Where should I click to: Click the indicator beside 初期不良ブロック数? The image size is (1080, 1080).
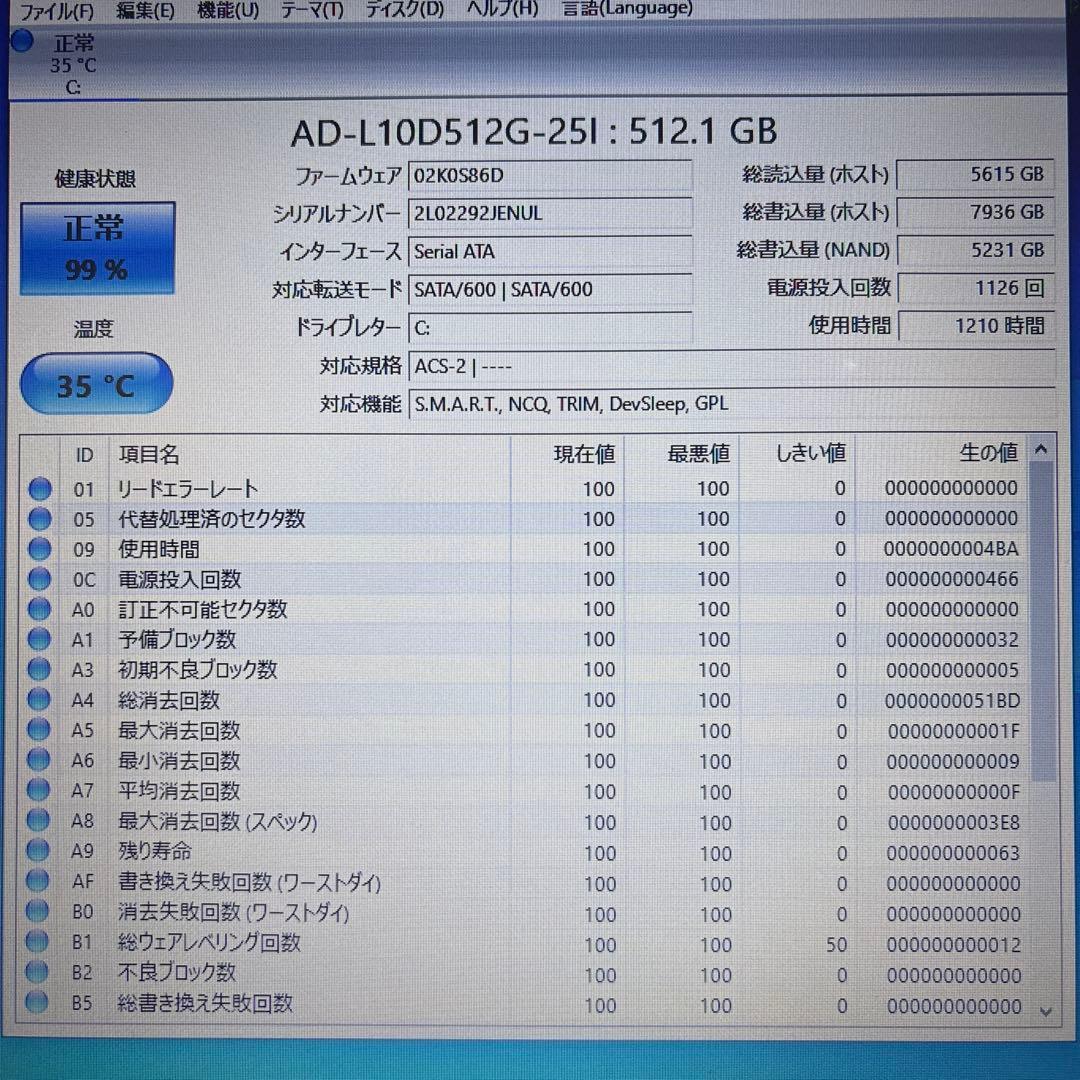click(x=39, y=670)
